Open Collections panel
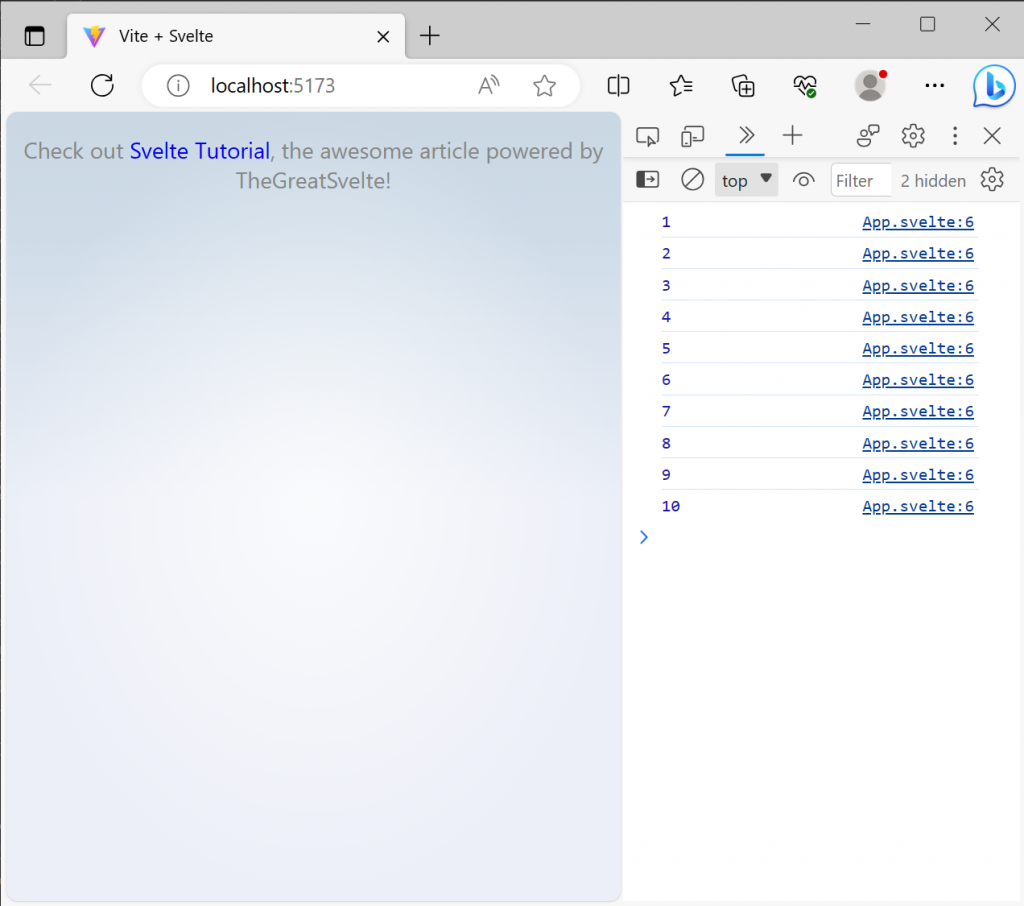 pos(743,86)
